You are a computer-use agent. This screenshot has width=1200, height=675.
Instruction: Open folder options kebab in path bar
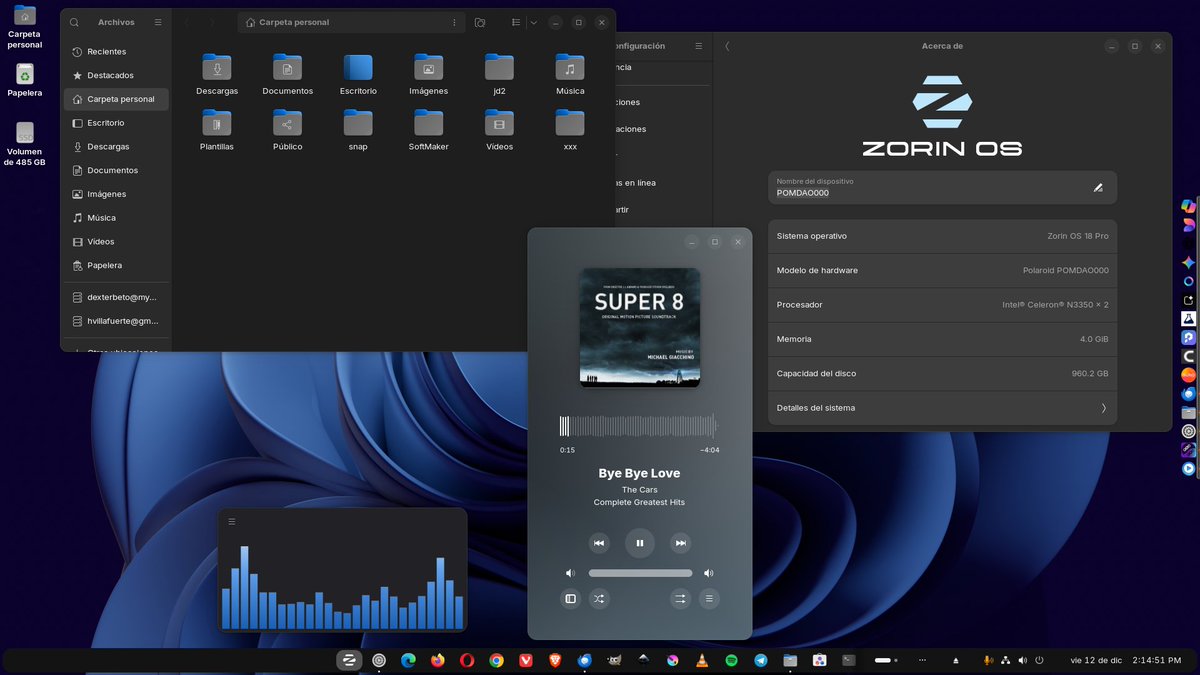454,22
